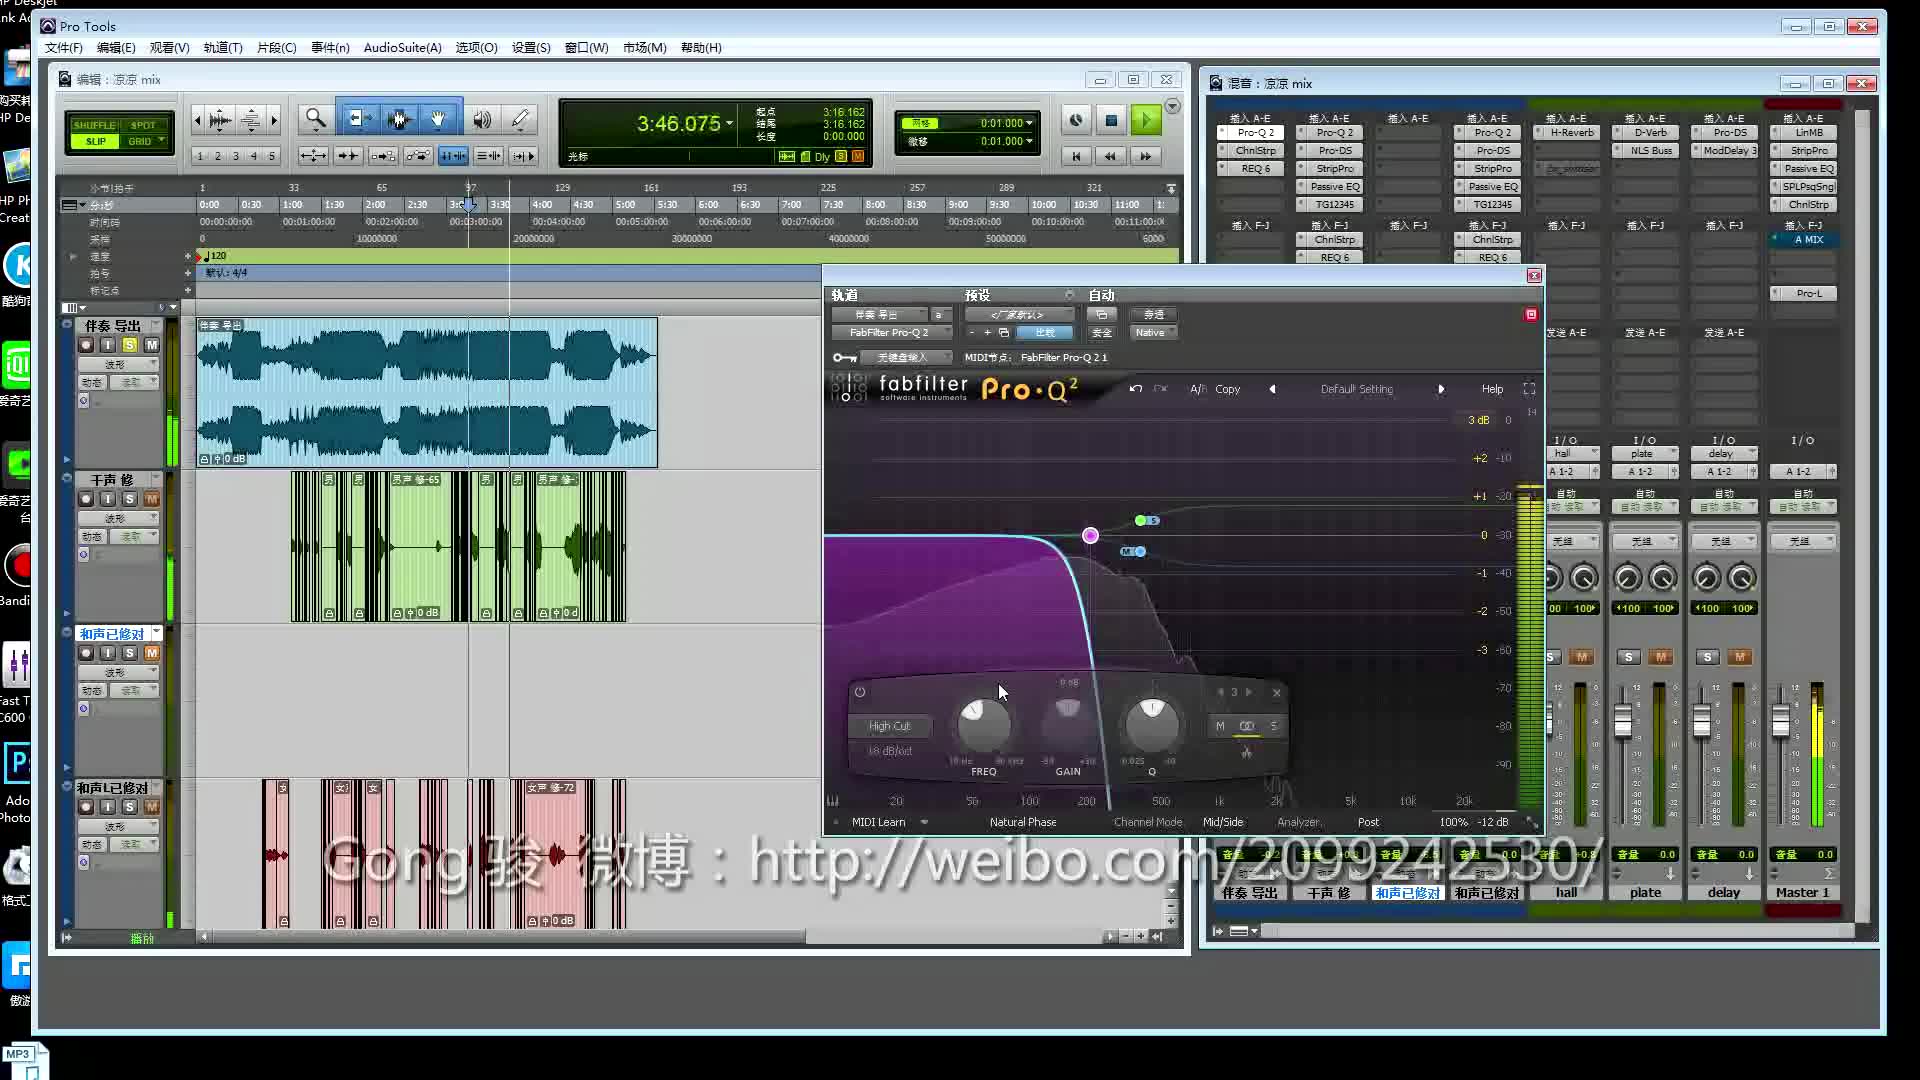
Task: Click the Pro-Q 2 undo arrow
Action: (x=1135, y=389)
